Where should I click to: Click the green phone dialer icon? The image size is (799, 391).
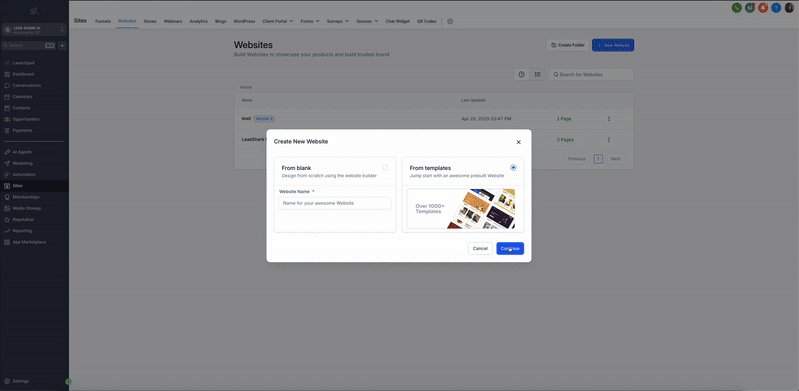coord(736,8)
